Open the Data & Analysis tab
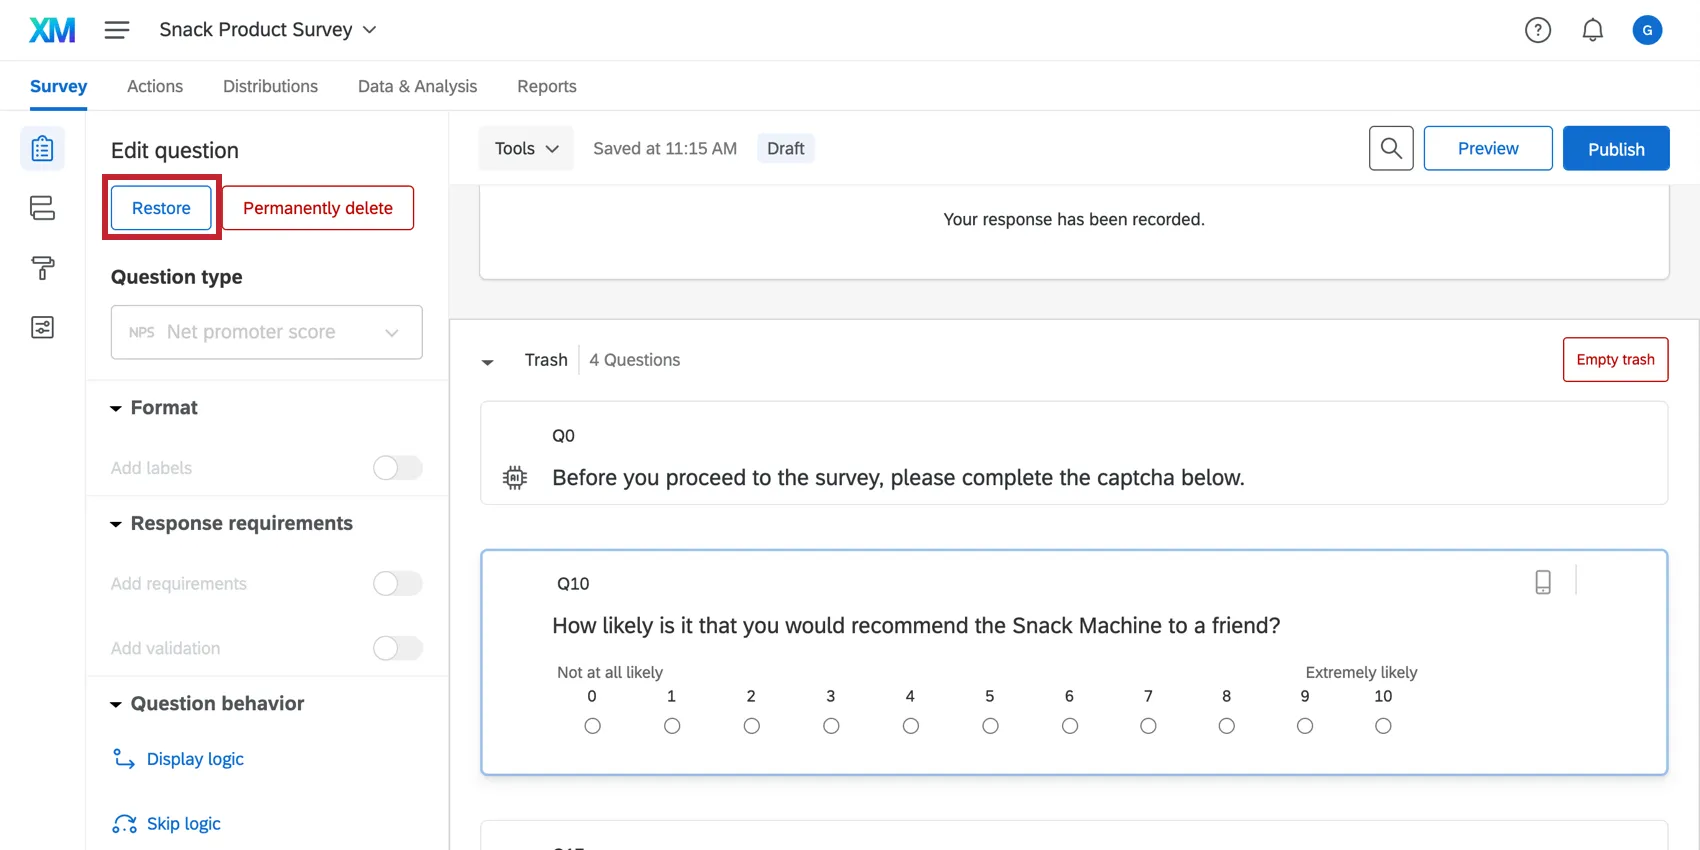The width and height of the screenshot is (1700, 850). [417, 86]
